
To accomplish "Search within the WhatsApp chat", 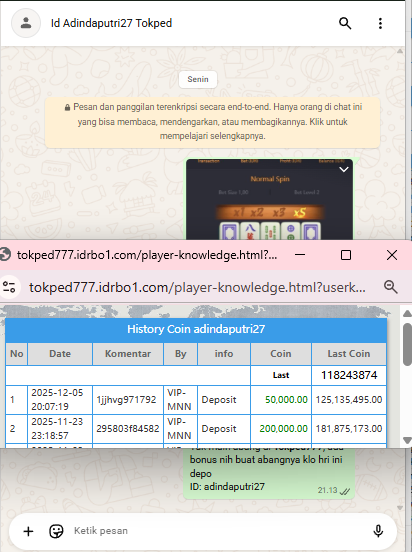I will (345, 23).
